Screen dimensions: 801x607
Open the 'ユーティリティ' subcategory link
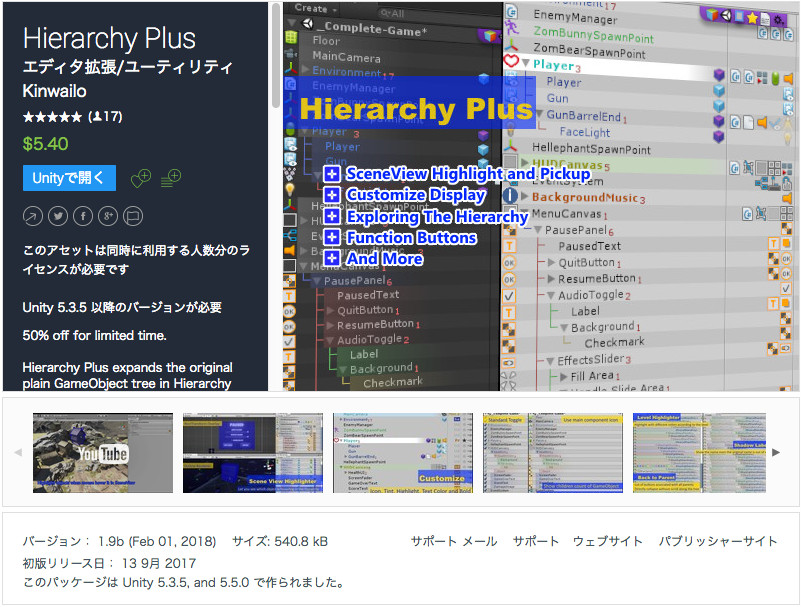(178, 67)
